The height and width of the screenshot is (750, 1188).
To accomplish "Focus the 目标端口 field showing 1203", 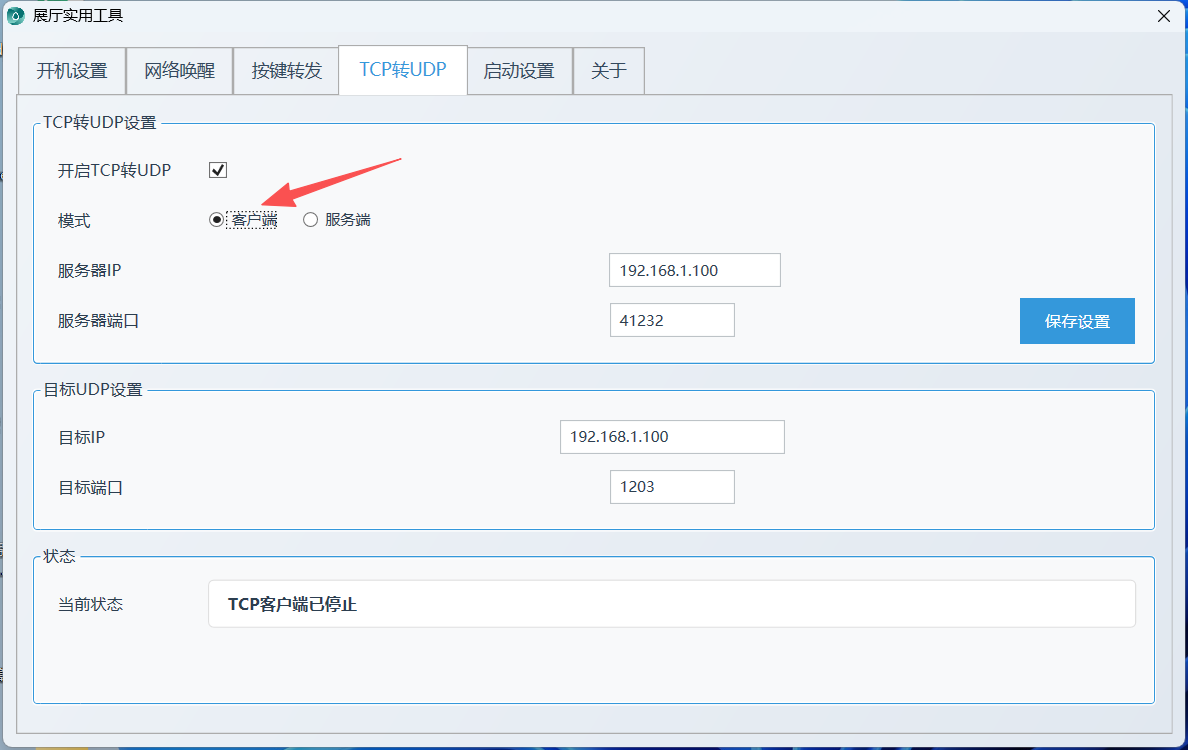I will [672, 487].
